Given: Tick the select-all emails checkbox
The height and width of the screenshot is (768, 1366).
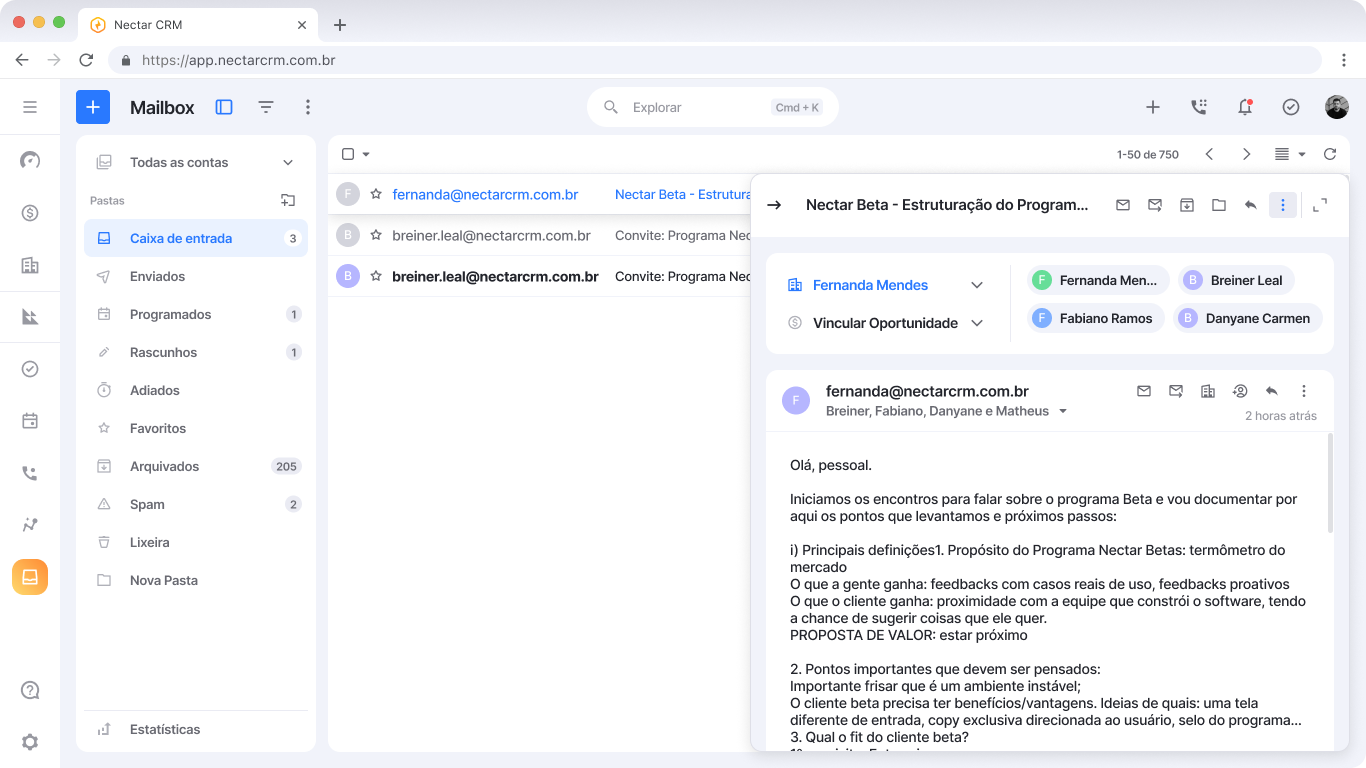Looking at the screenshot, I should pyautogui.click(x=348, y=154).
